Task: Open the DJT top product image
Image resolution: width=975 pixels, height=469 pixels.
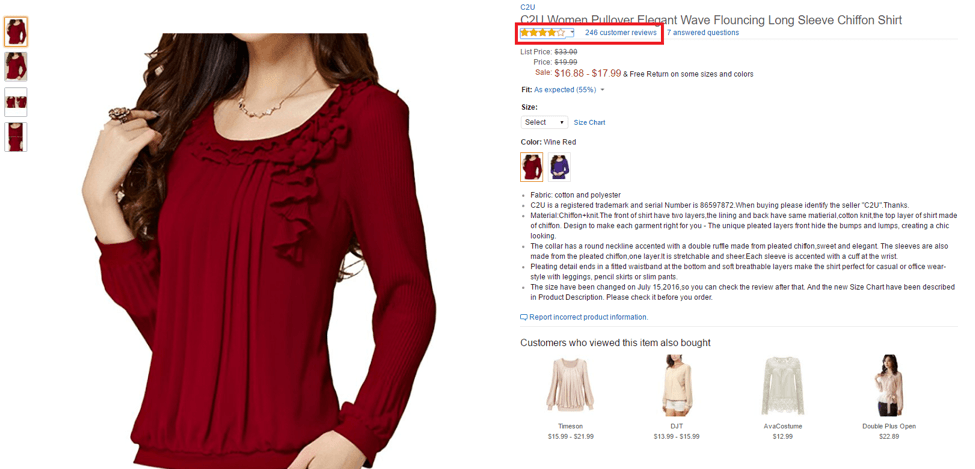Action: (676, 385)
